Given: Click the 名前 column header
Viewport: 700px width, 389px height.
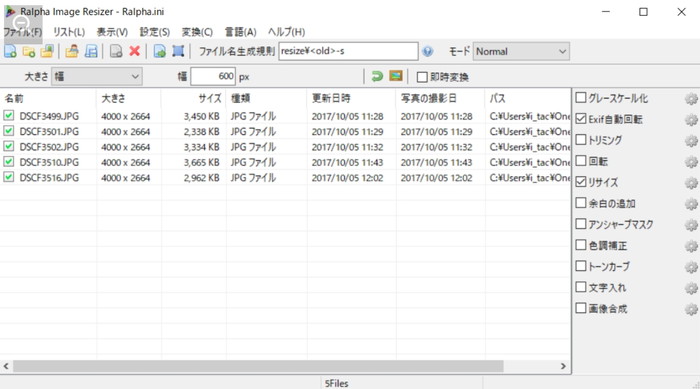Looking at the screenshot, I should pyautogui.click(x=48, y=99).
